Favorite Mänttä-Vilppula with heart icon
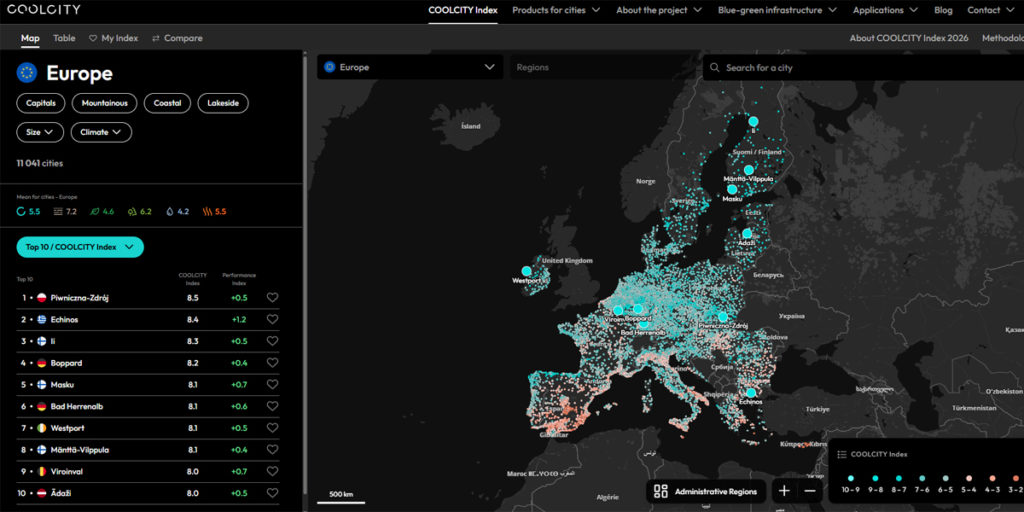The image size is (1024, 512). pos(272,450)
